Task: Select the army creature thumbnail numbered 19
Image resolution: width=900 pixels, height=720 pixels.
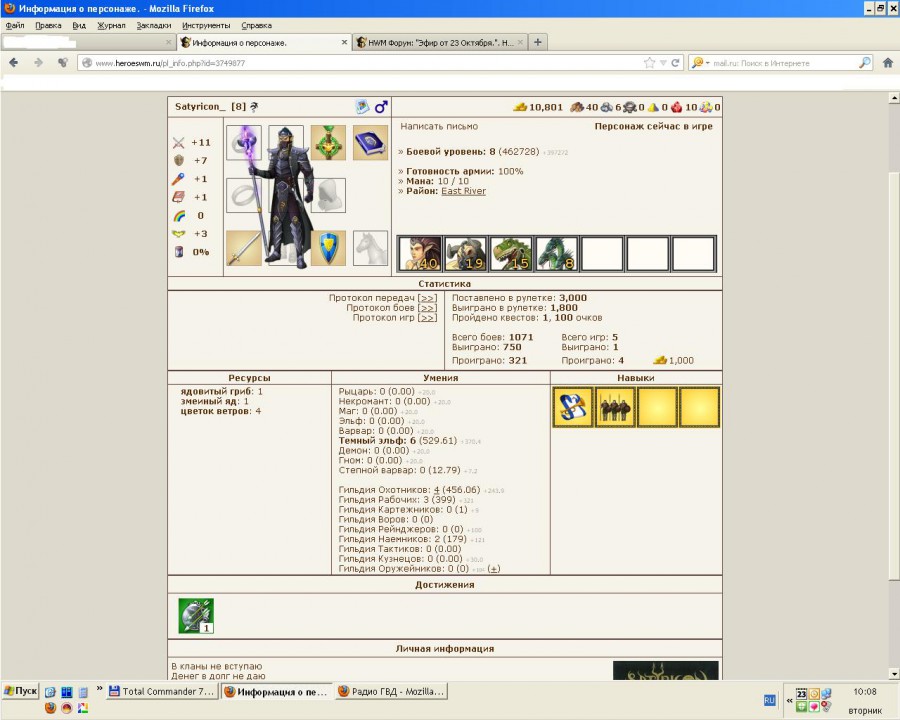Action: click(x=465, y=253)
